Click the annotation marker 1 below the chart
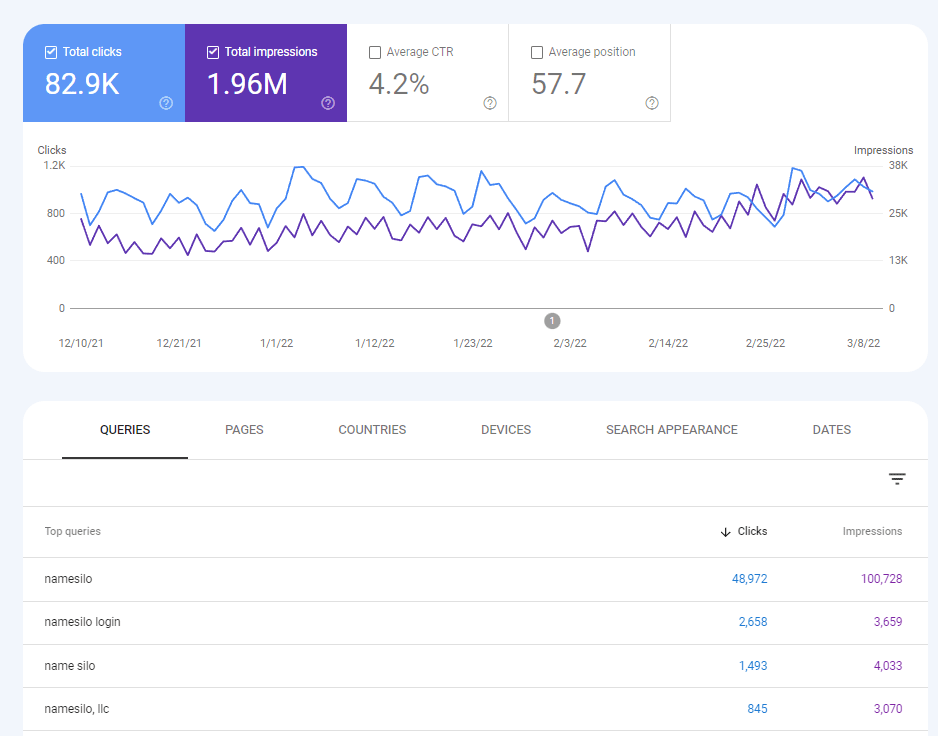Image resolution: width=938 pixels, height=736 pixels. coord(551,321)
